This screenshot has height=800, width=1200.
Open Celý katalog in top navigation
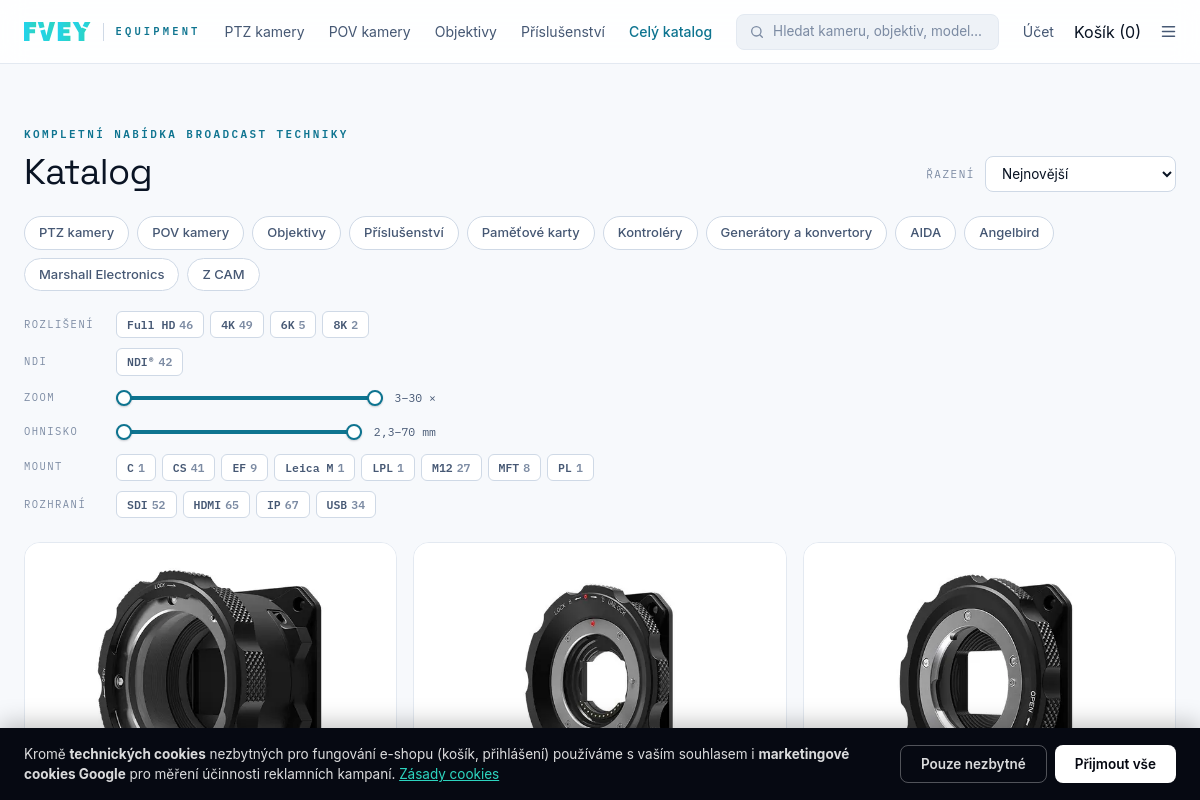pyautogui.click(x=670, y=32)
